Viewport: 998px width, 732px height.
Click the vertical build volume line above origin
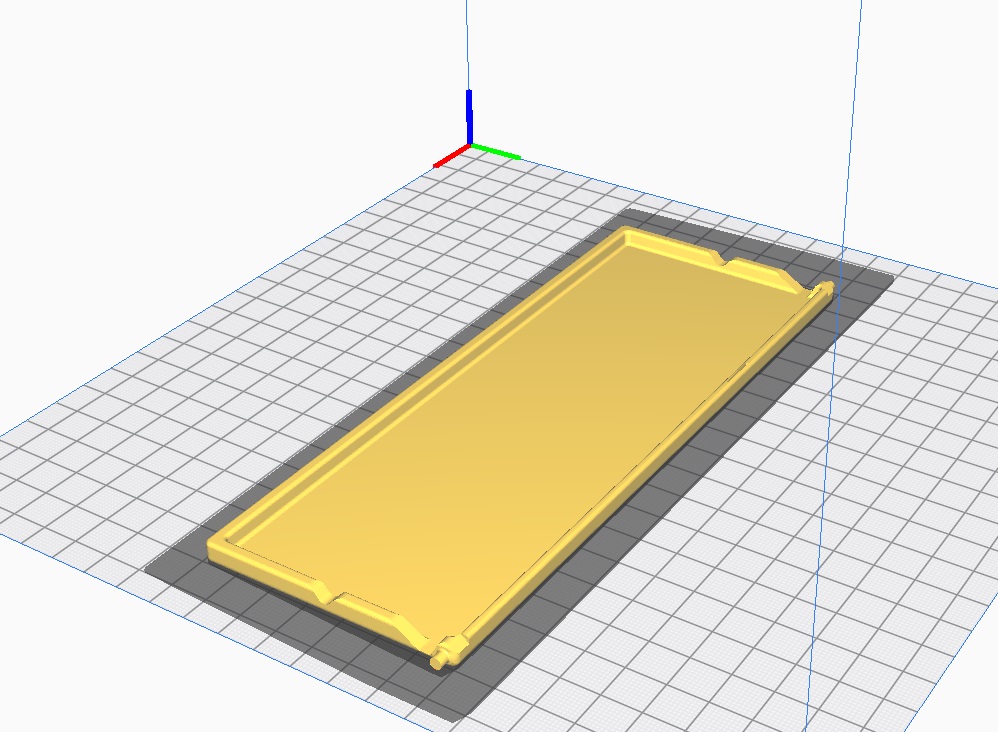tap(466, 50)
